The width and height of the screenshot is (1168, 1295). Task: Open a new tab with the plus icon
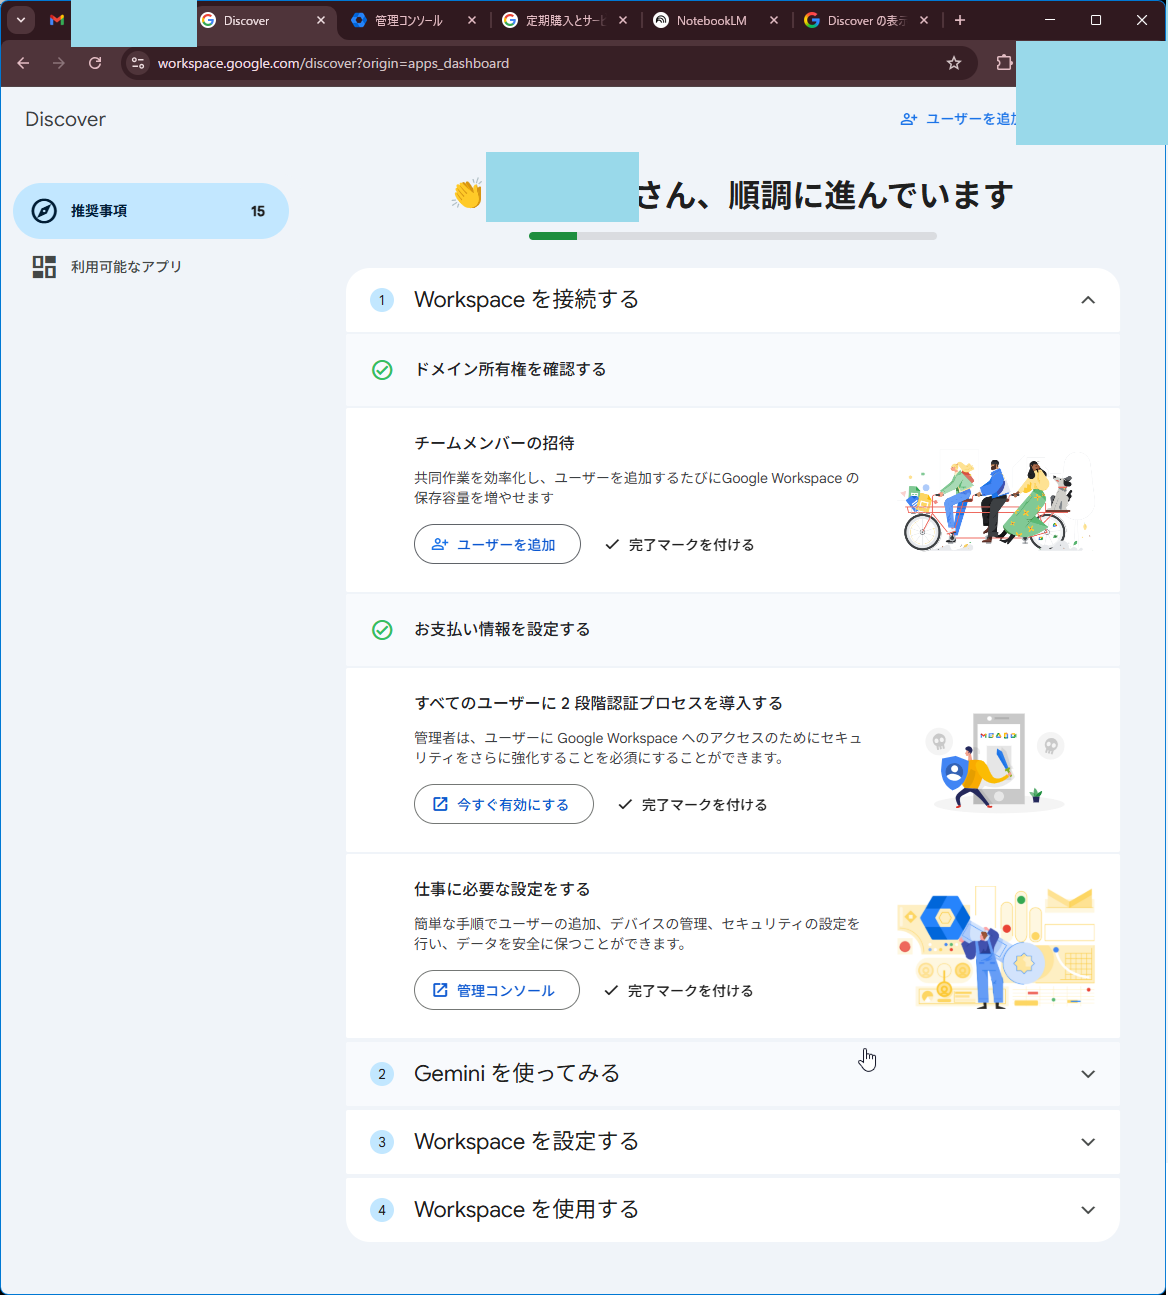(x=960, y=20)
